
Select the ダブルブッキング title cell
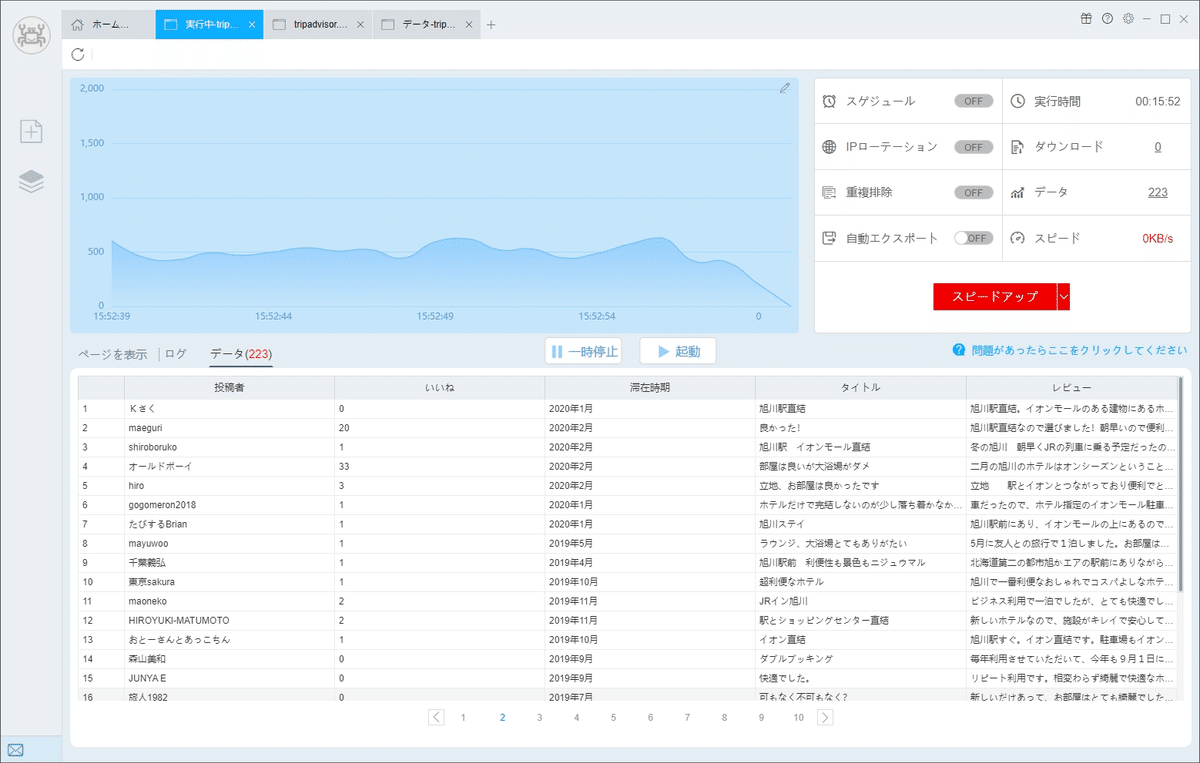click(860, 659)
